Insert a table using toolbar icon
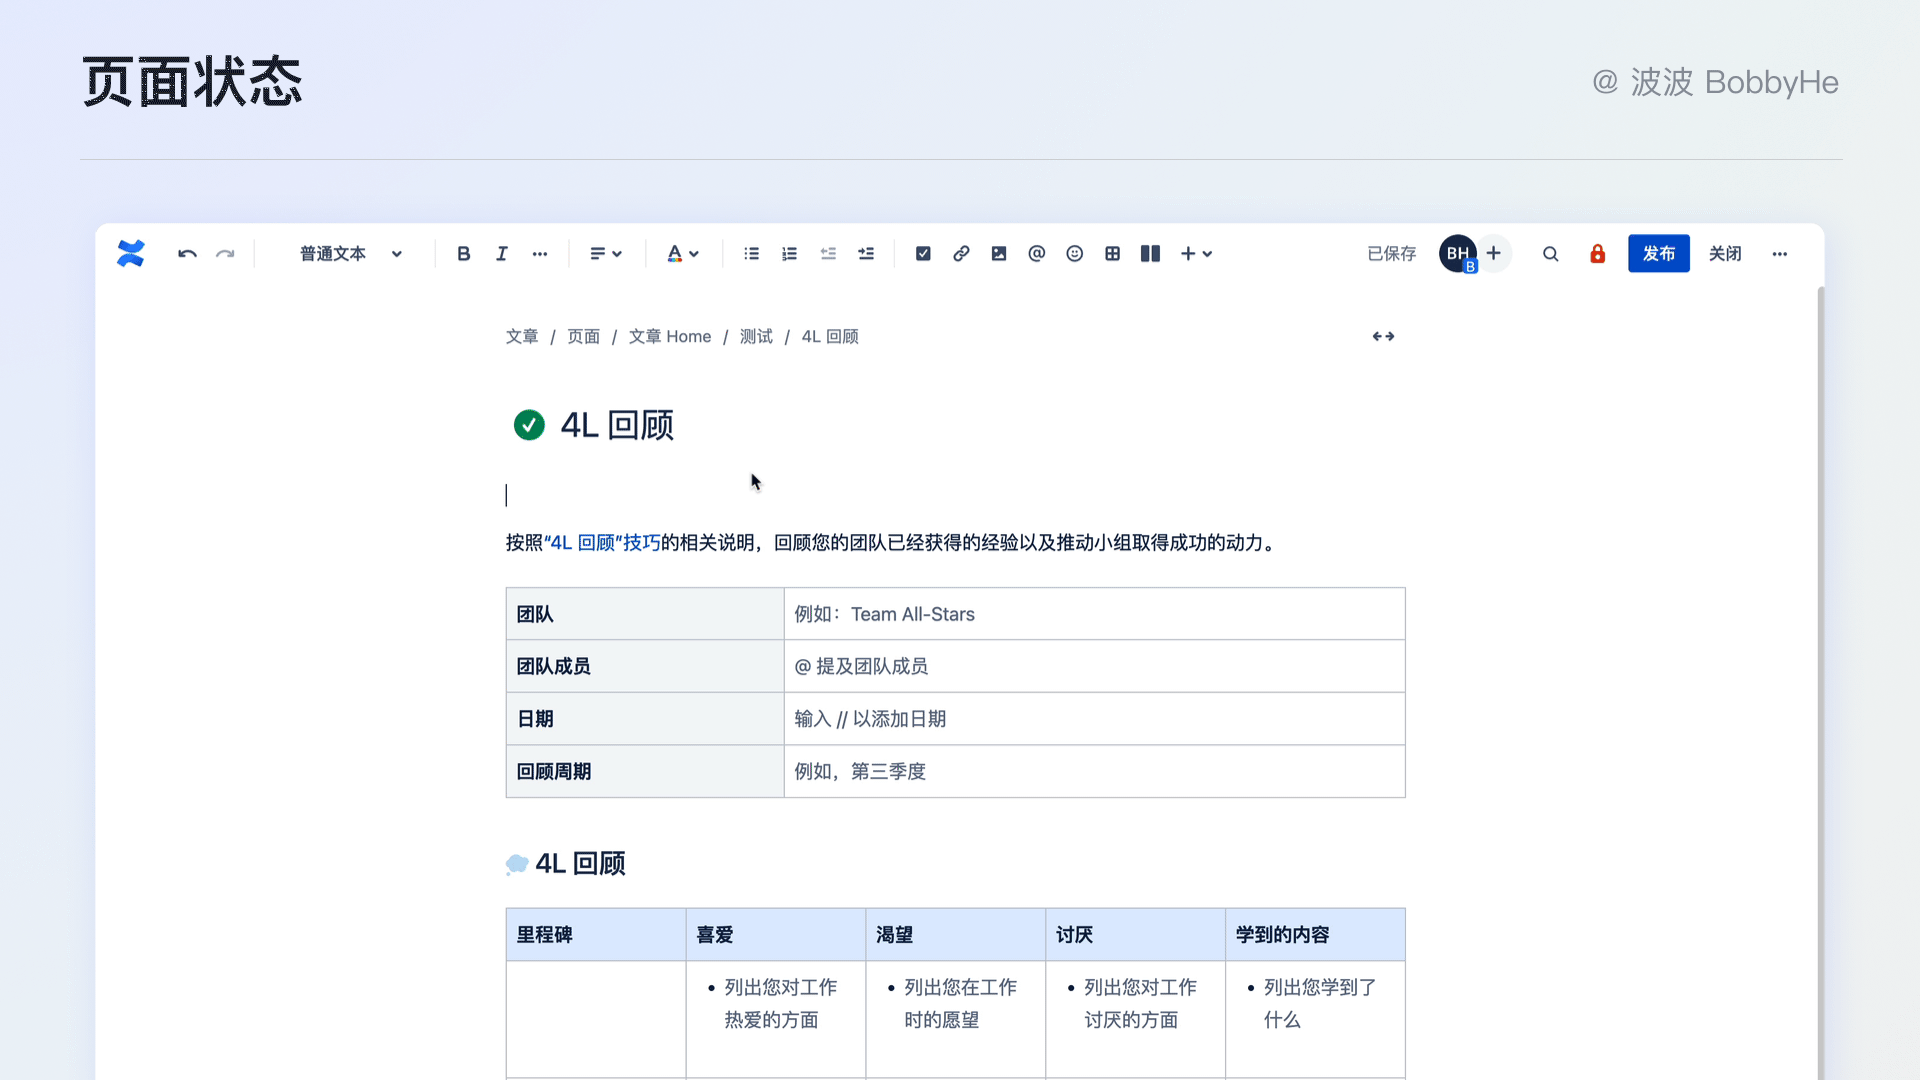Image resolution: width=1920 pixels, height=1080 pixels. pyautogui.click(x=1112, y=254)
